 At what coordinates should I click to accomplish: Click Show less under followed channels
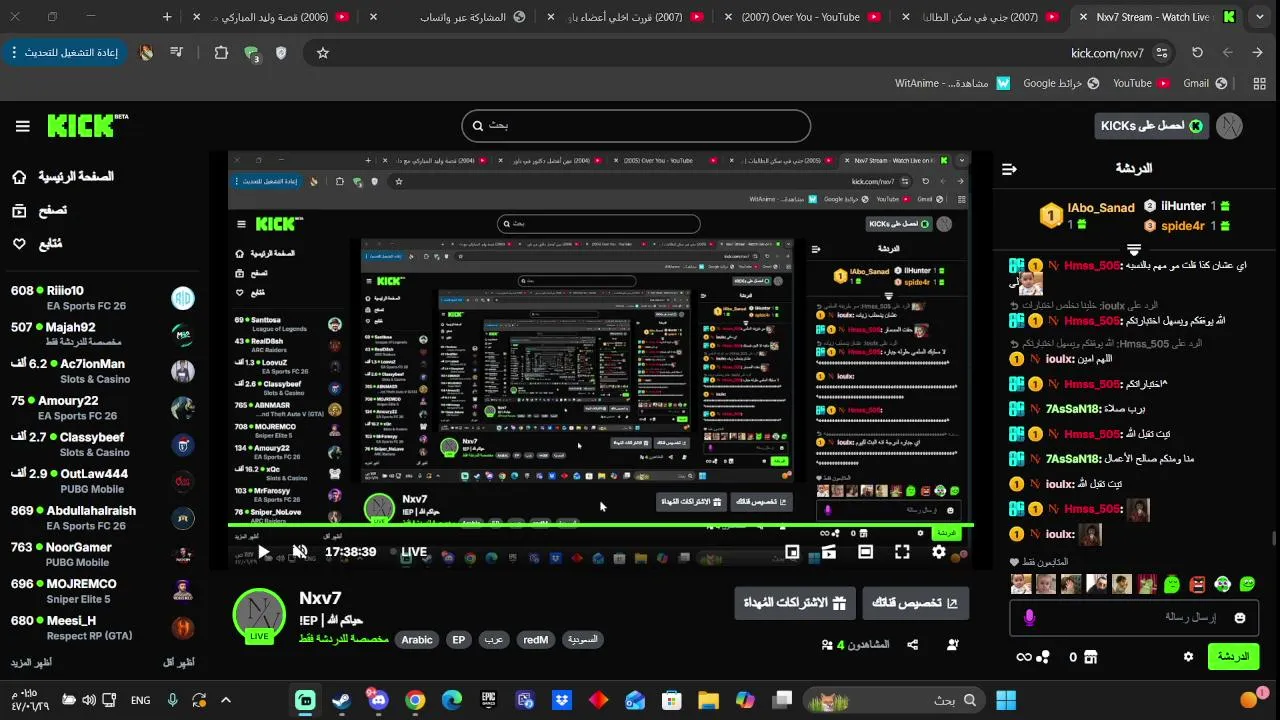[x=179, y=662]
